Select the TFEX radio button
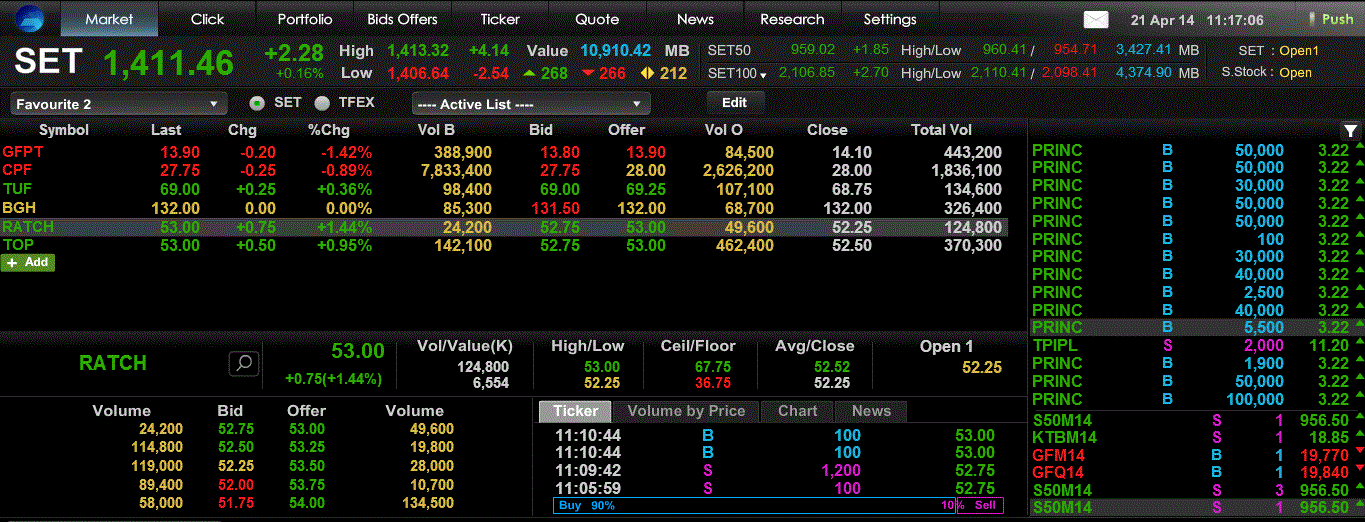 (322, 103)
